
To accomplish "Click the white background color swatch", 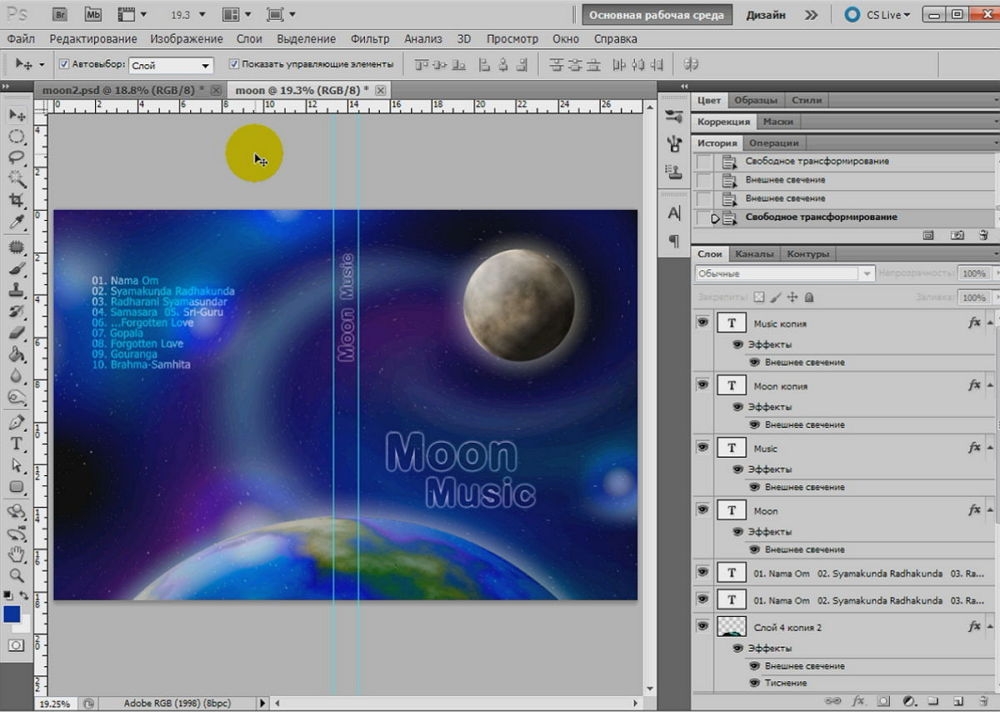I will tap(25, 627).
